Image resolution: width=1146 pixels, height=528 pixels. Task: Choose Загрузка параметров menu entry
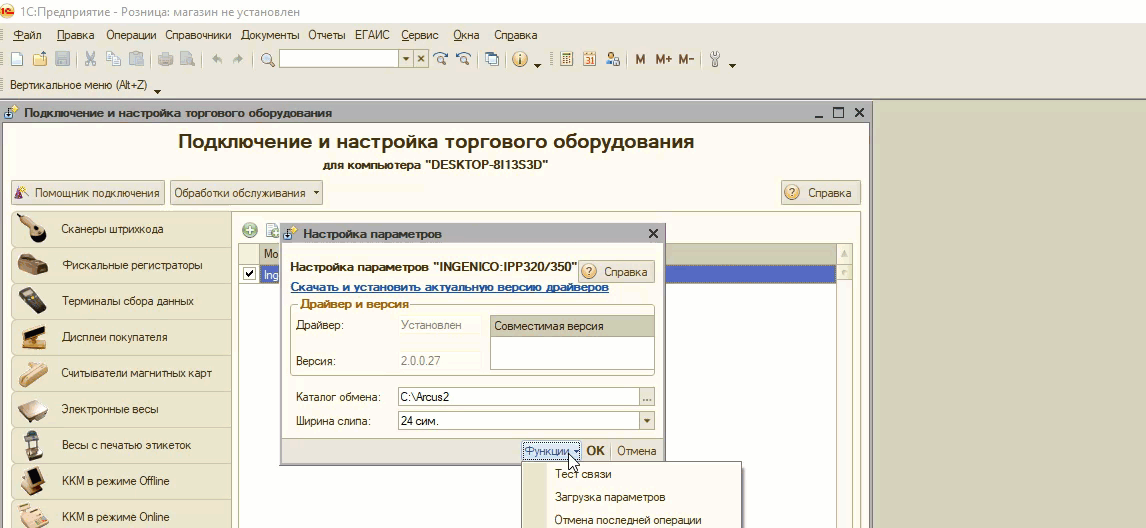(x=610, y=497)
